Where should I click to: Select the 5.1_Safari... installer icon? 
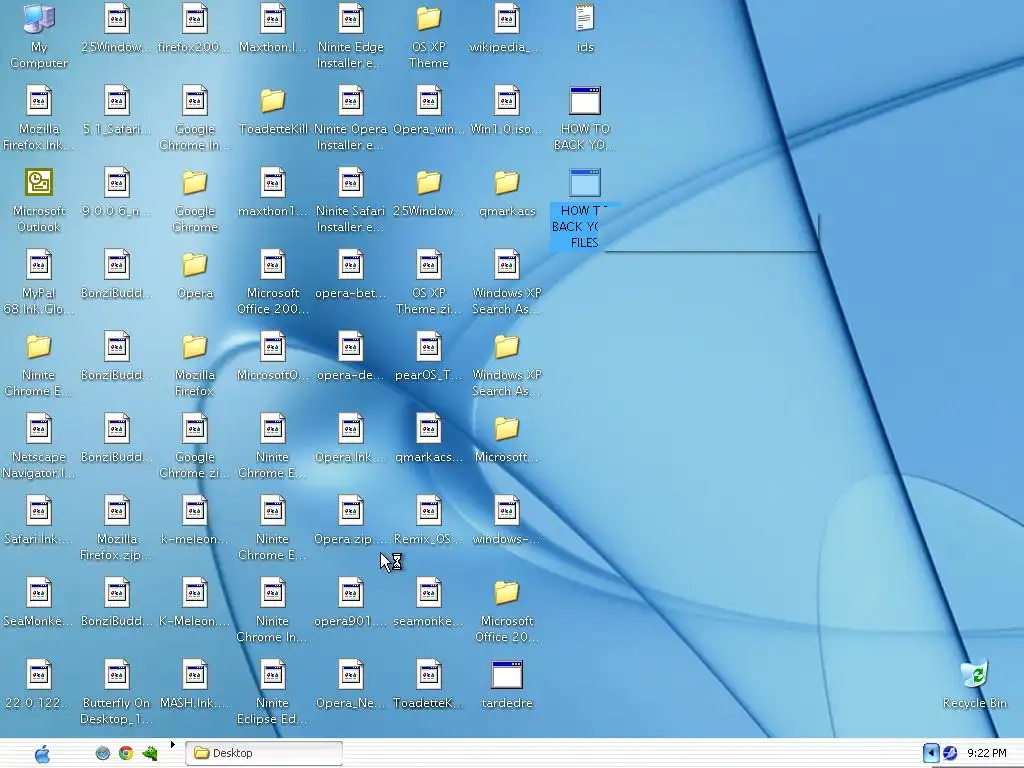click(x=116, y=101)
